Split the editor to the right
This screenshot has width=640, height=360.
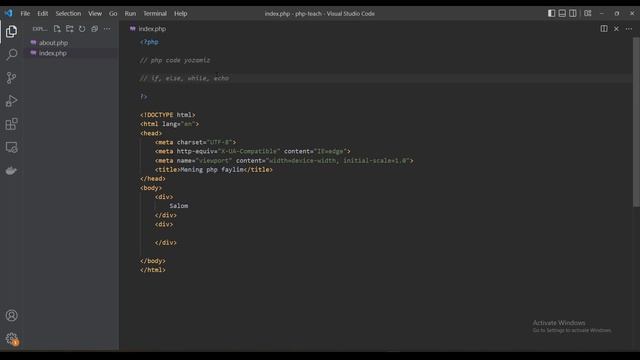604,29
